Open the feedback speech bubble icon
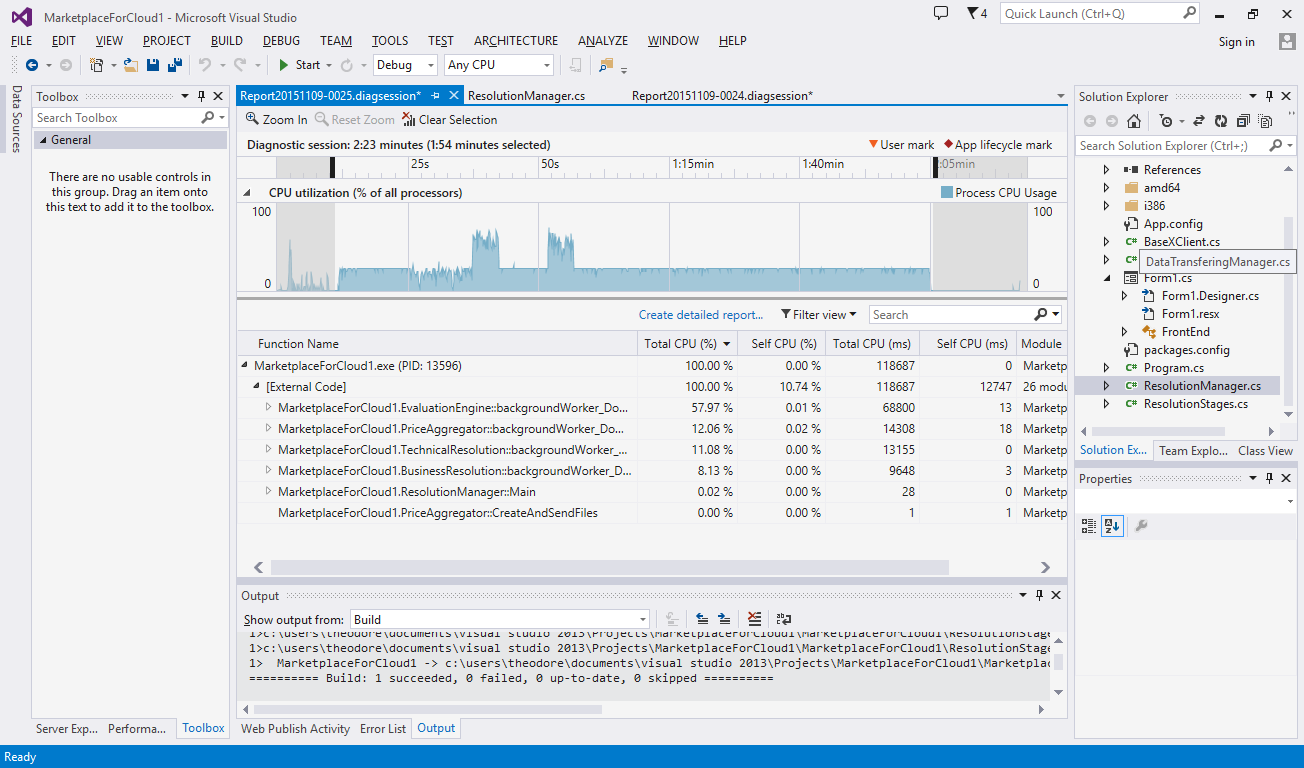The image size is (1304, 768). (940, 13)
